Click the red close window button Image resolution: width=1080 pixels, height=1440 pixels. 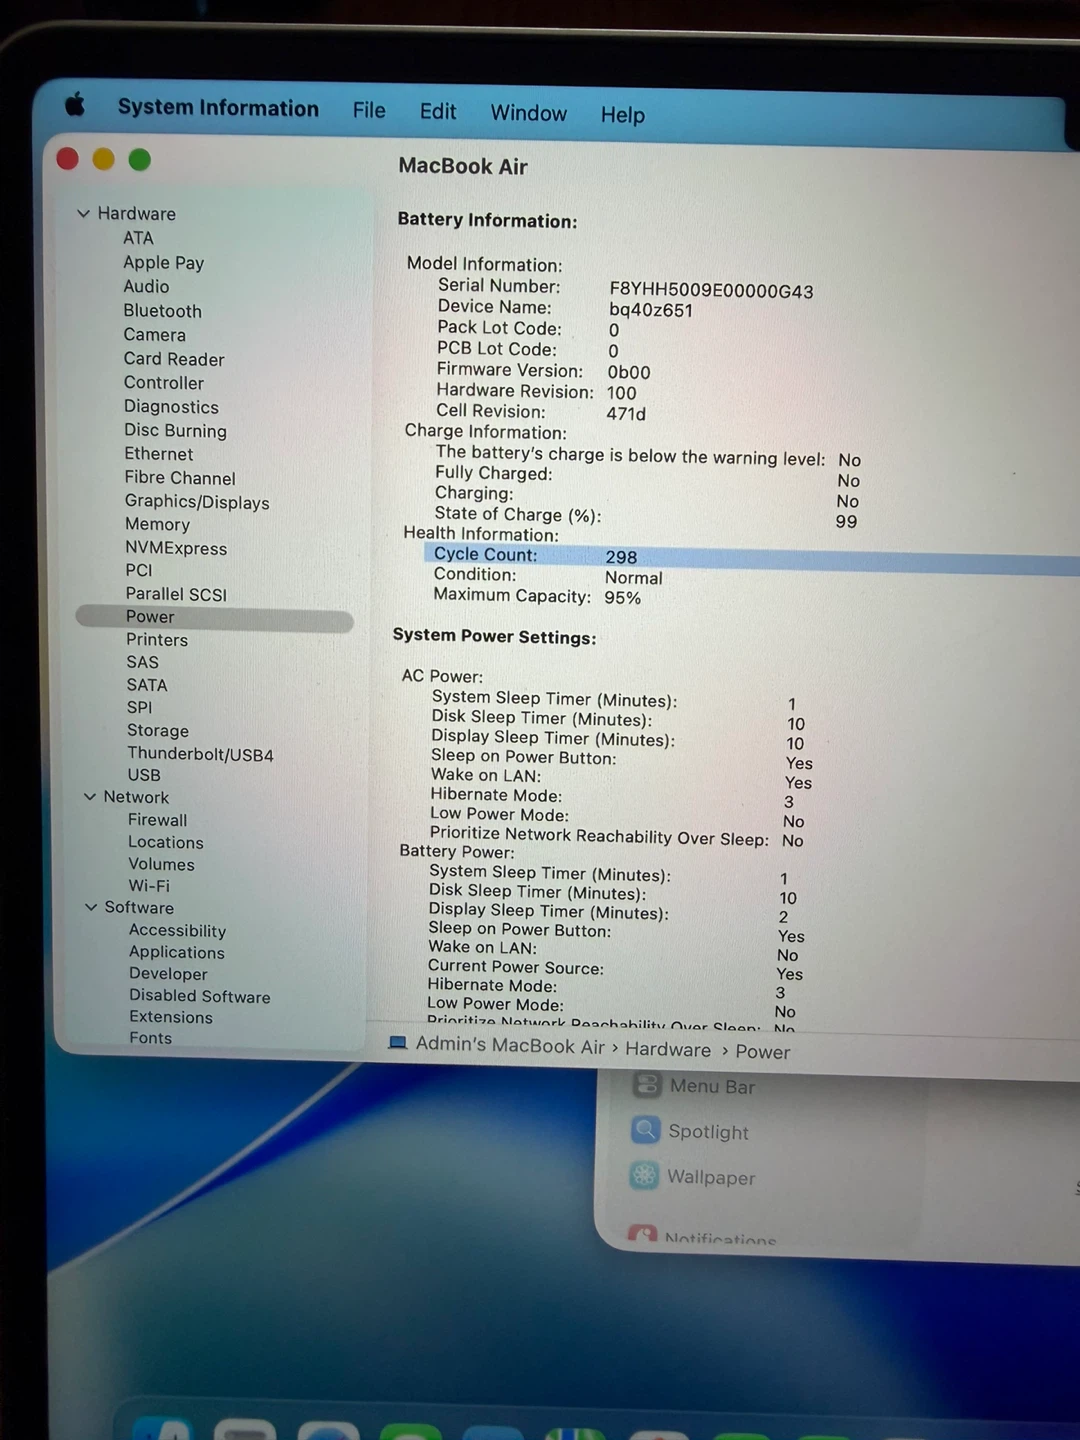click(x=68, y=159)
